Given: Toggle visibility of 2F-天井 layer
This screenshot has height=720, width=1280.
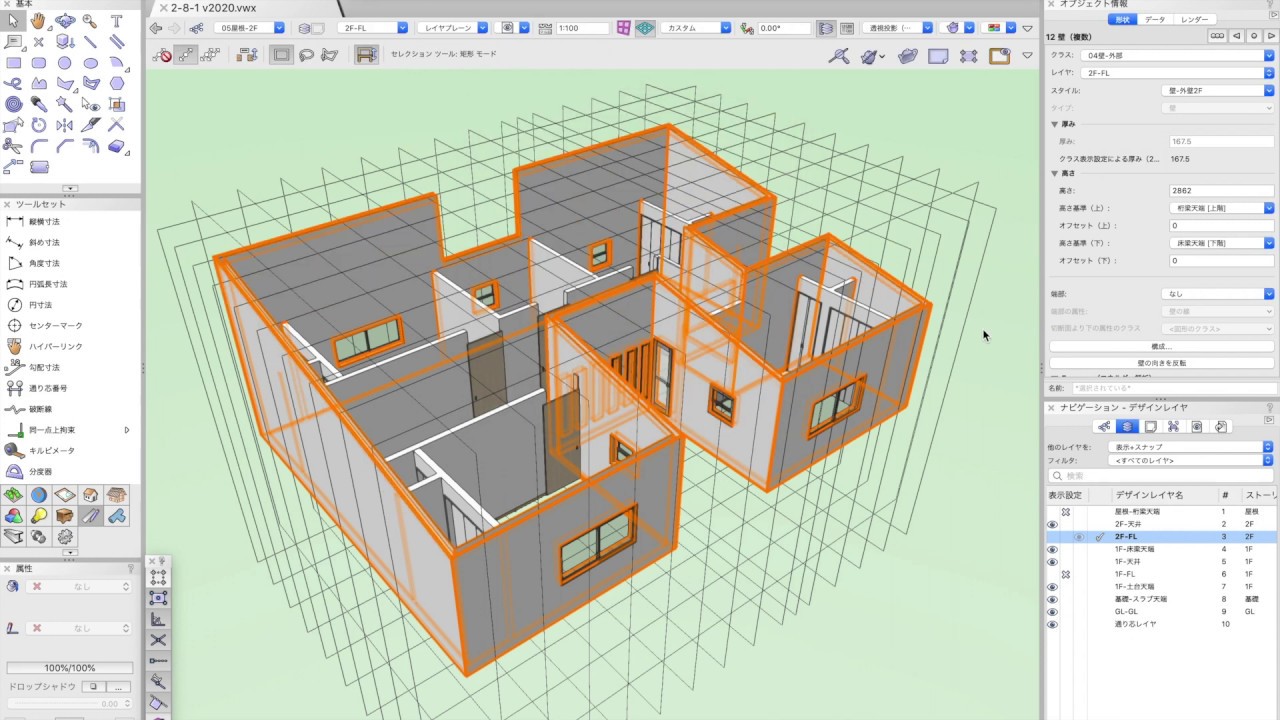Looking at the screenshot, I should coord(1052,524).
